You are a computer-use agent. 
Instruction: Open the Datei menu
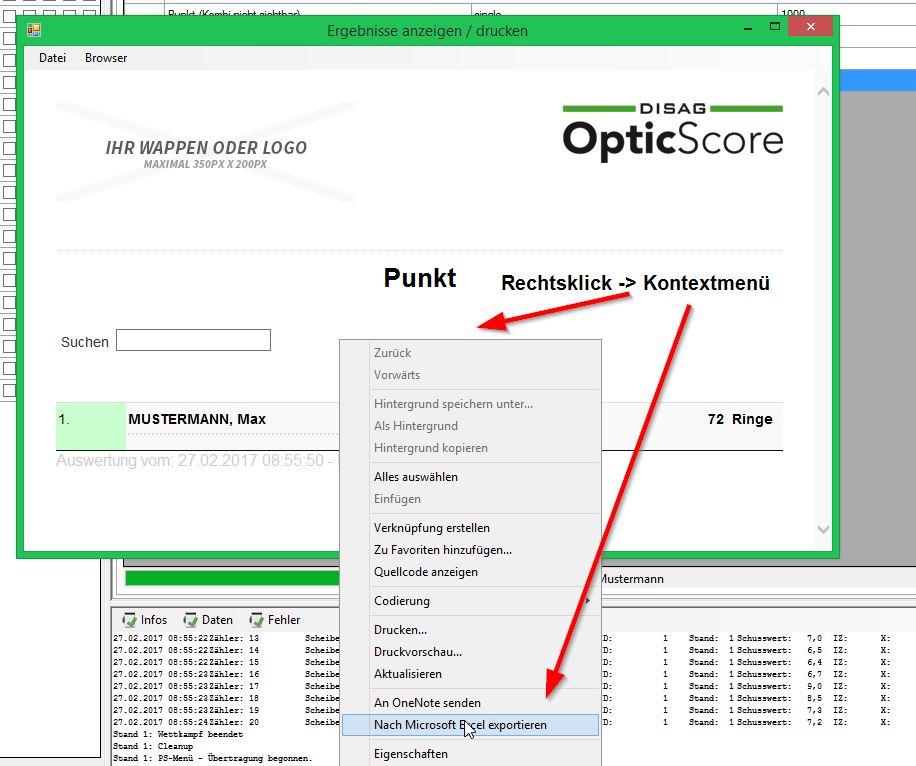click(52, 58)
